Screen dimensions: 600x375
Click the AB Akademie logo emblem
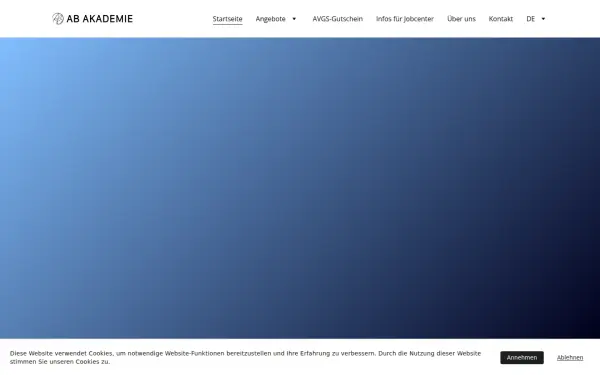58,18
